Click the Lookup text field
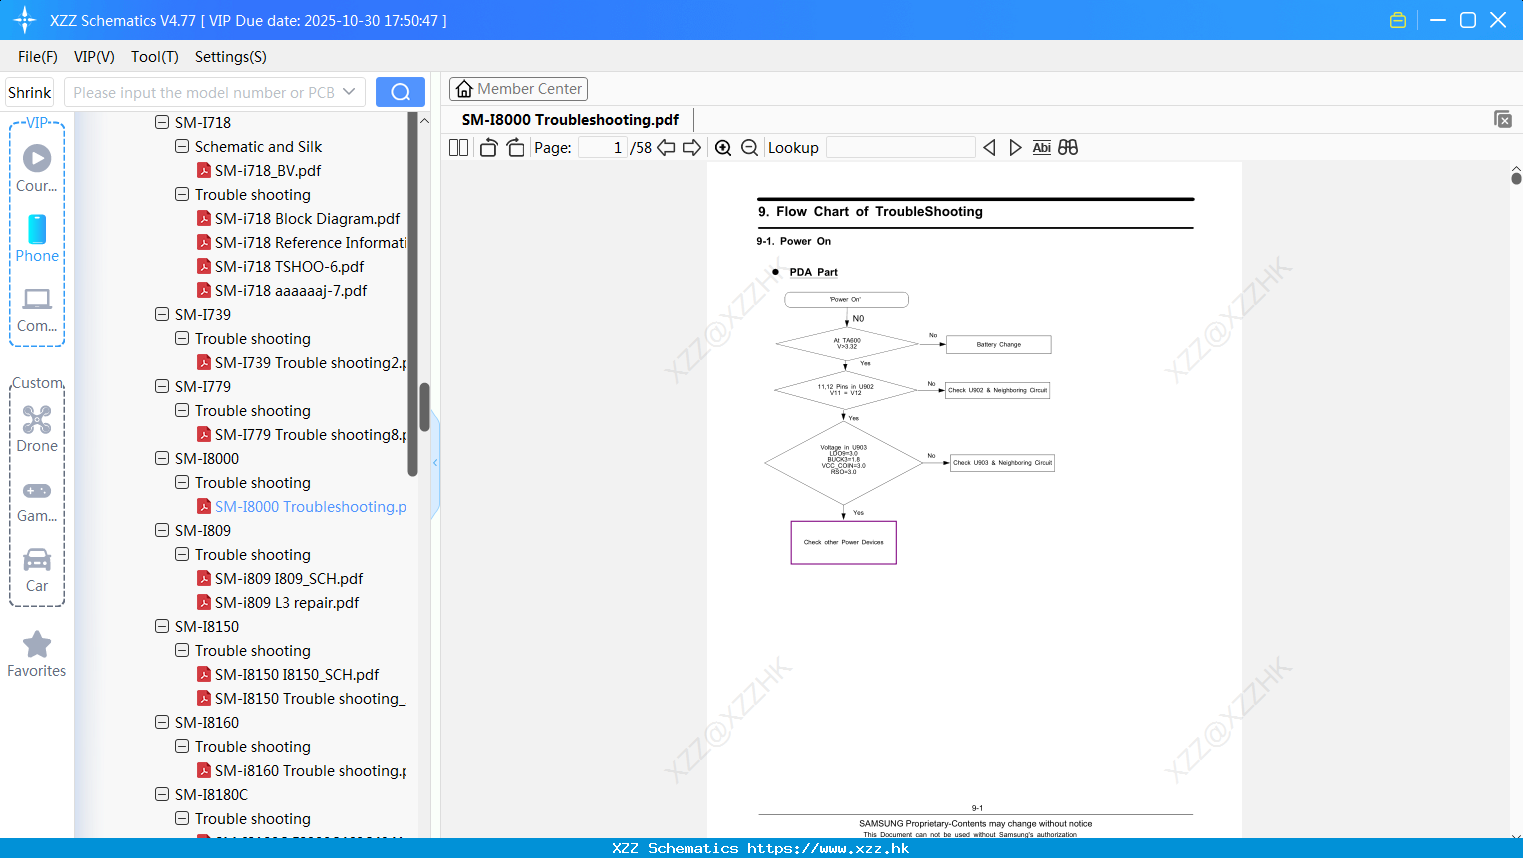The height and width of the screenshot is (858, 1523). click(900, 147)
